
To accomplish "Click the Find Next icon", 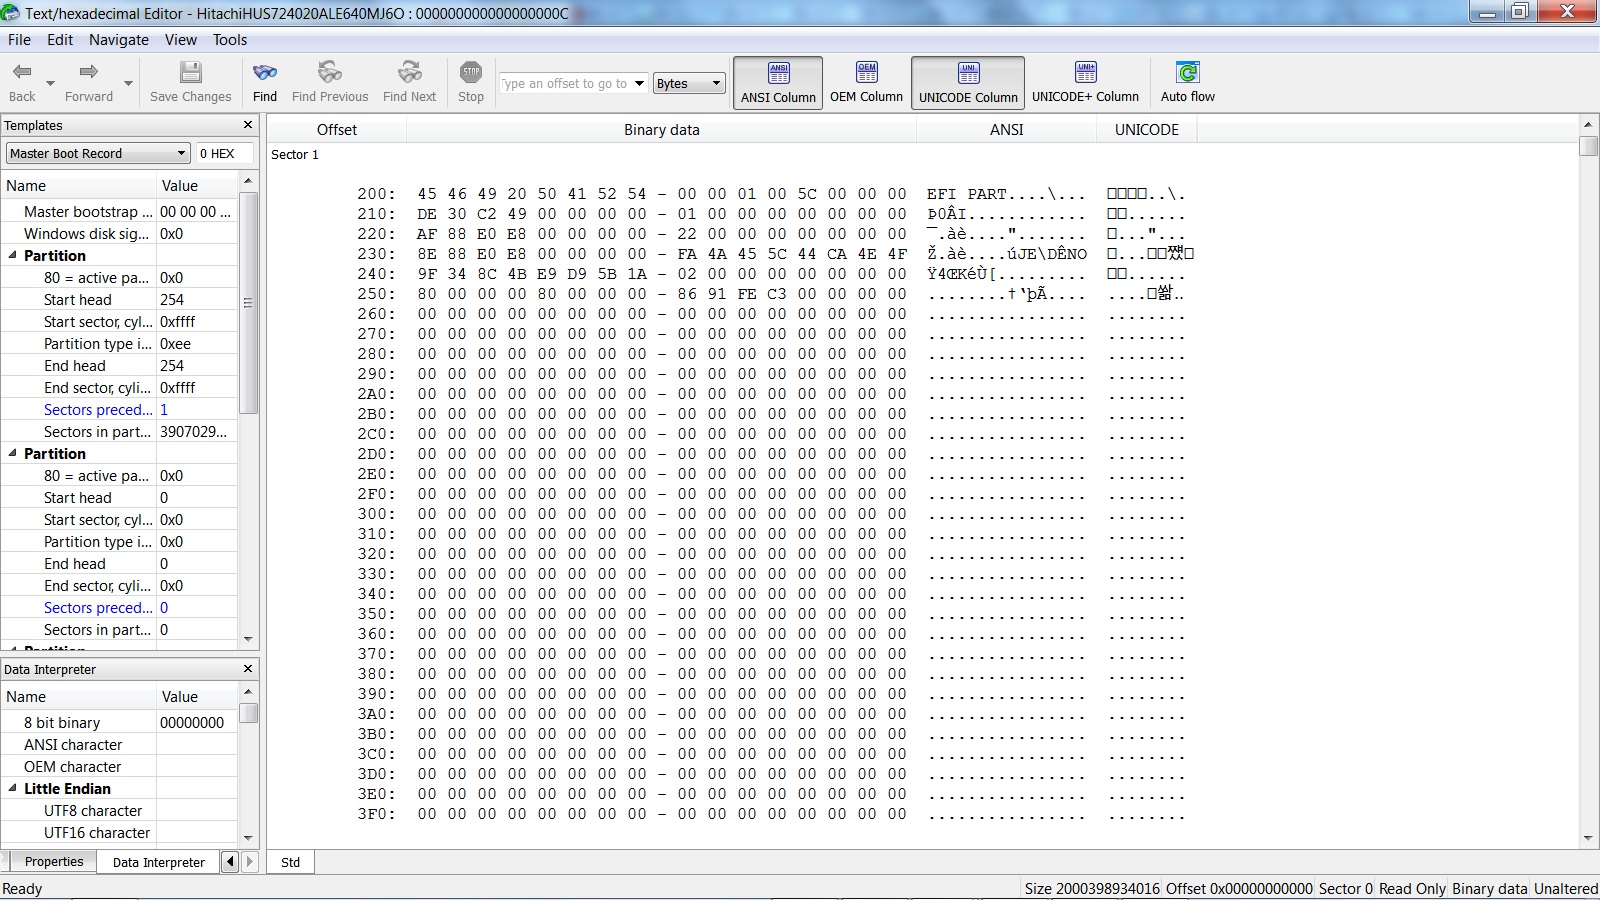I will (410, 72).
